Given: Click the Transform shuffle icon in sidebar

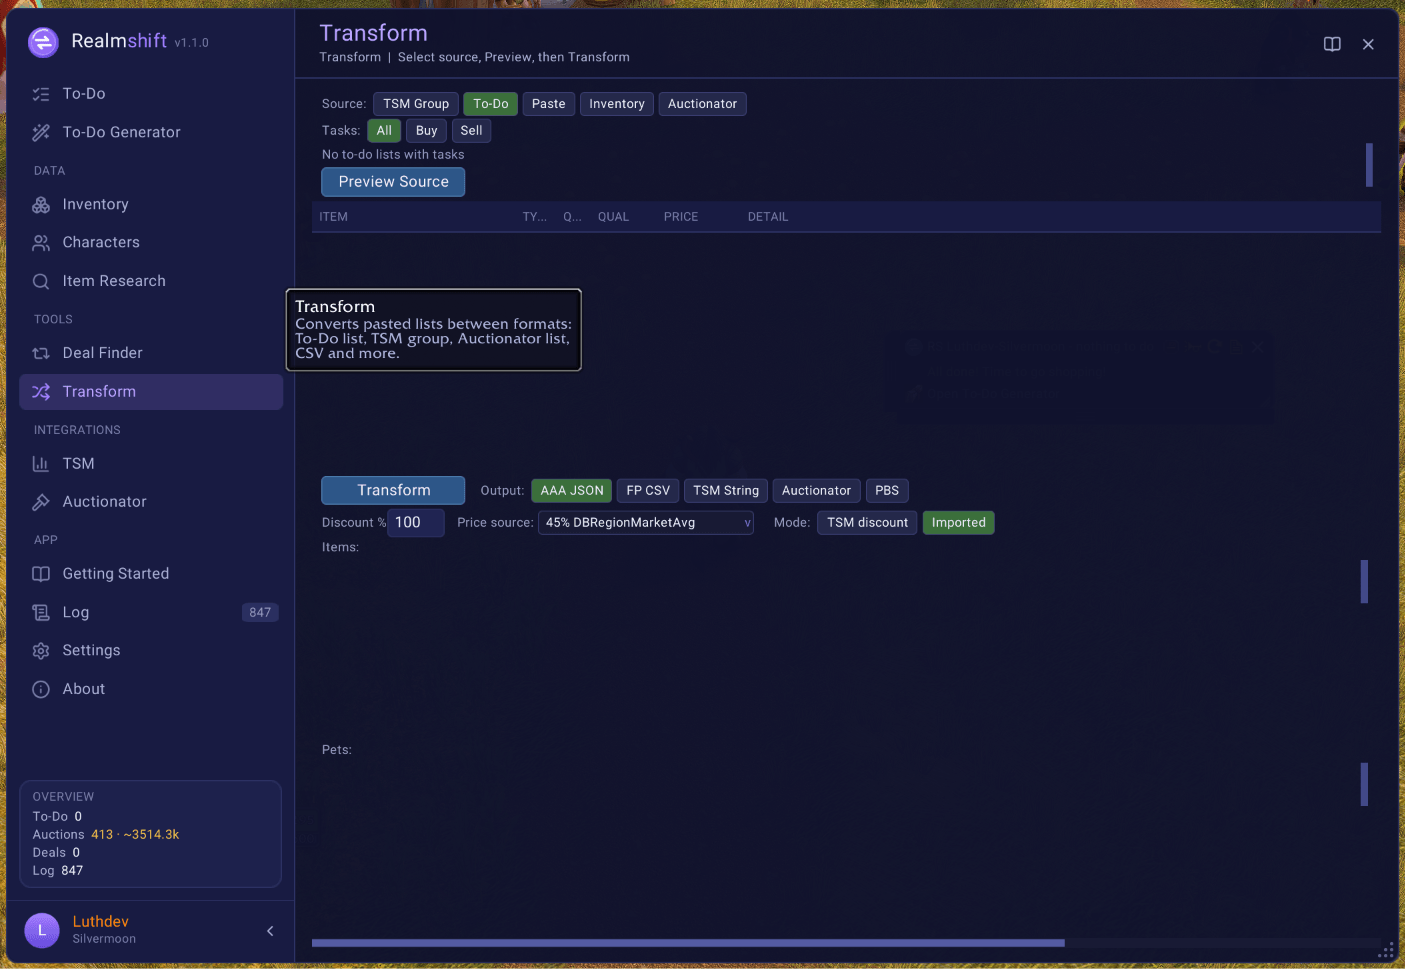Looking at the screenshot, I should [x=41, y=392].
